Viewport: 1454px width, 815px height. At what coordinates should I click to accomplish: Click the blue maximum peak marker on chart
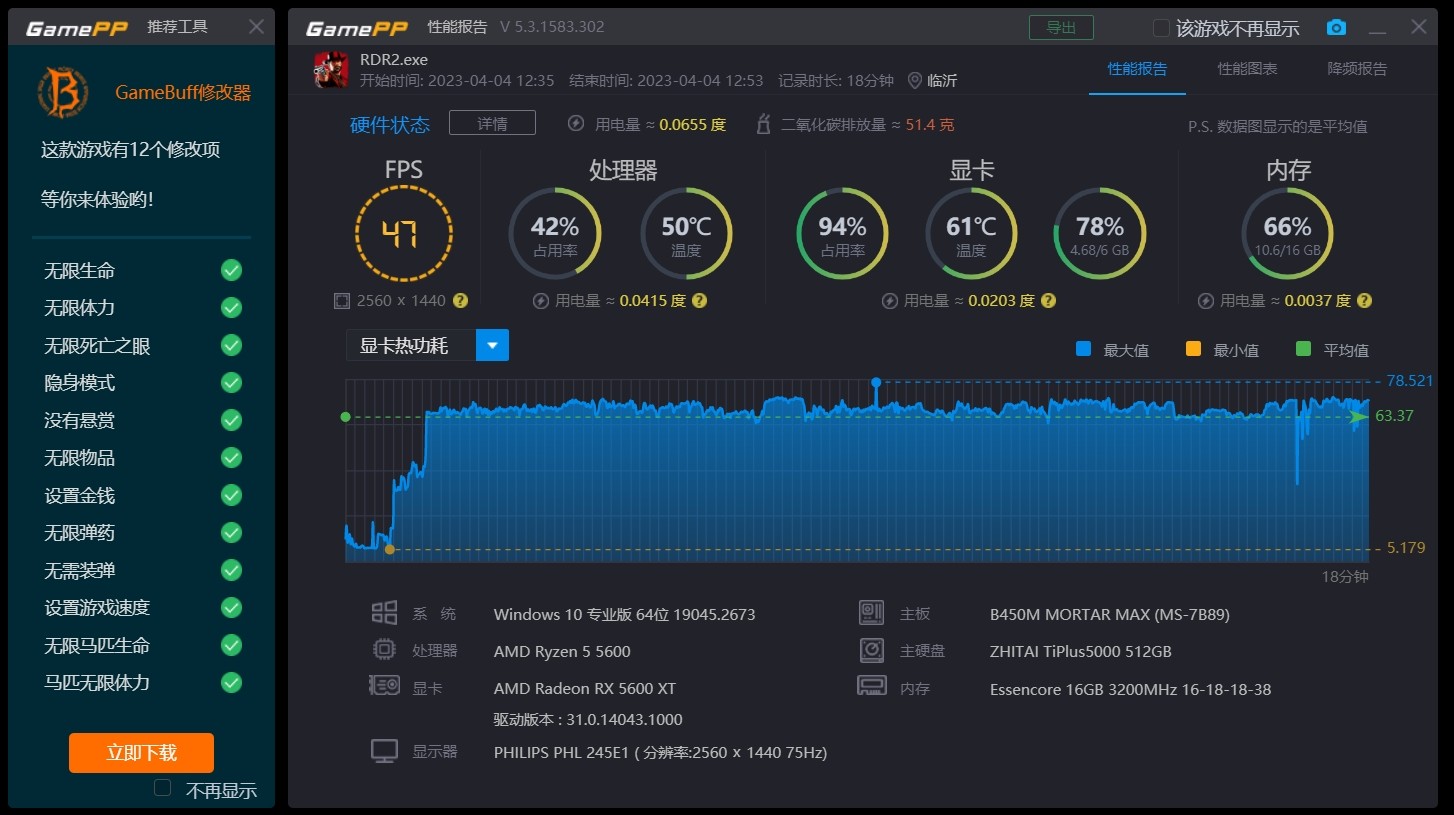[x=876, y=382]
